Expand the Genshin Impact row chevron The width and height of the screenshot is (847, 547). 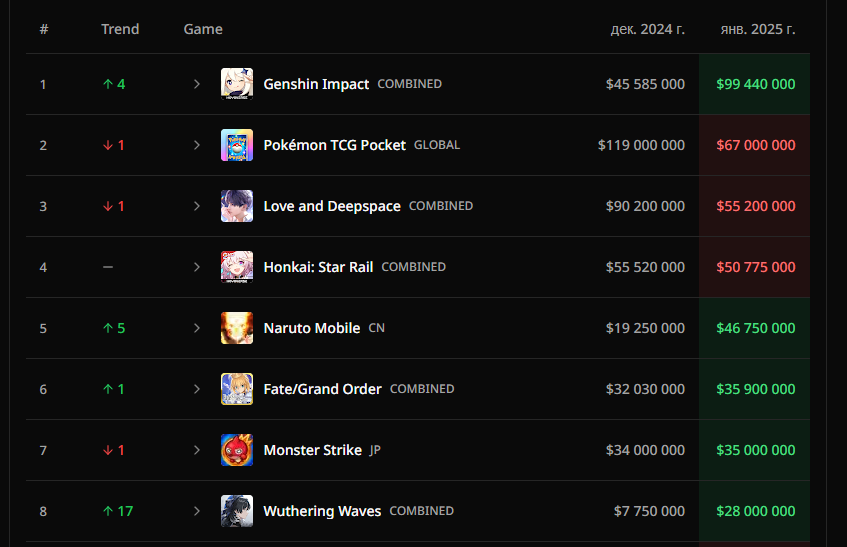coord(197,84)
